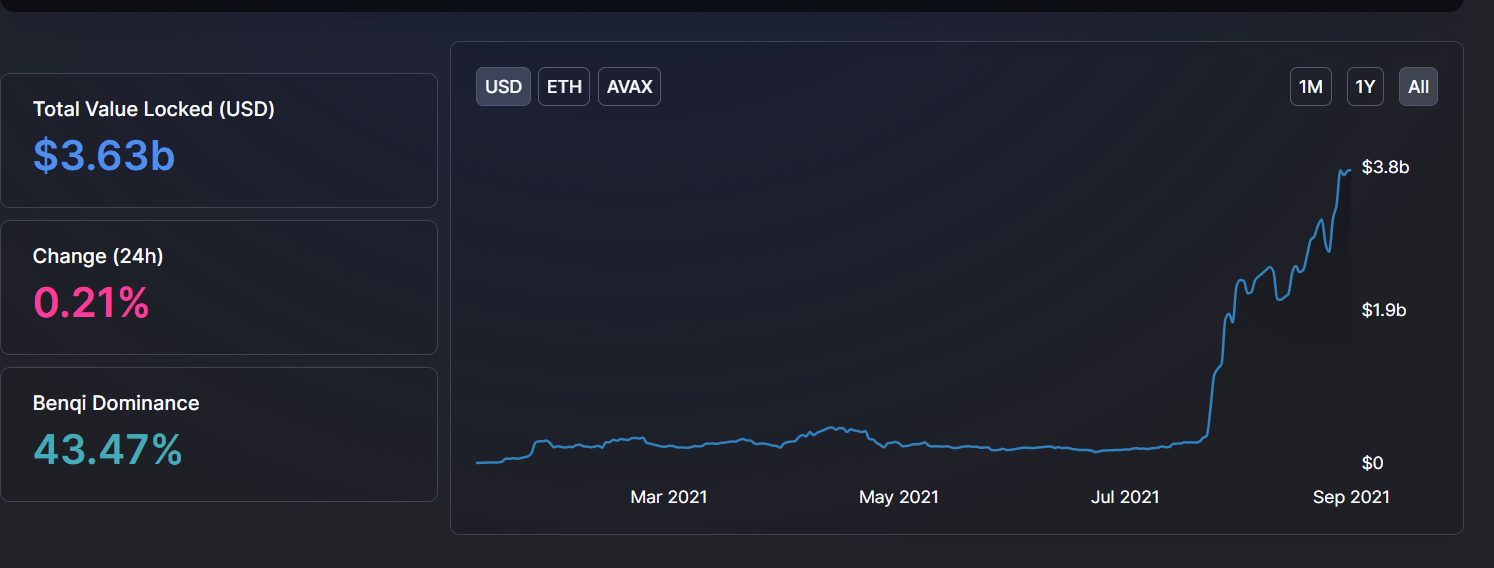Click the peak of the TVL chart line
The width and height of the screenshot is (1494, 568).
(1341, 171)
